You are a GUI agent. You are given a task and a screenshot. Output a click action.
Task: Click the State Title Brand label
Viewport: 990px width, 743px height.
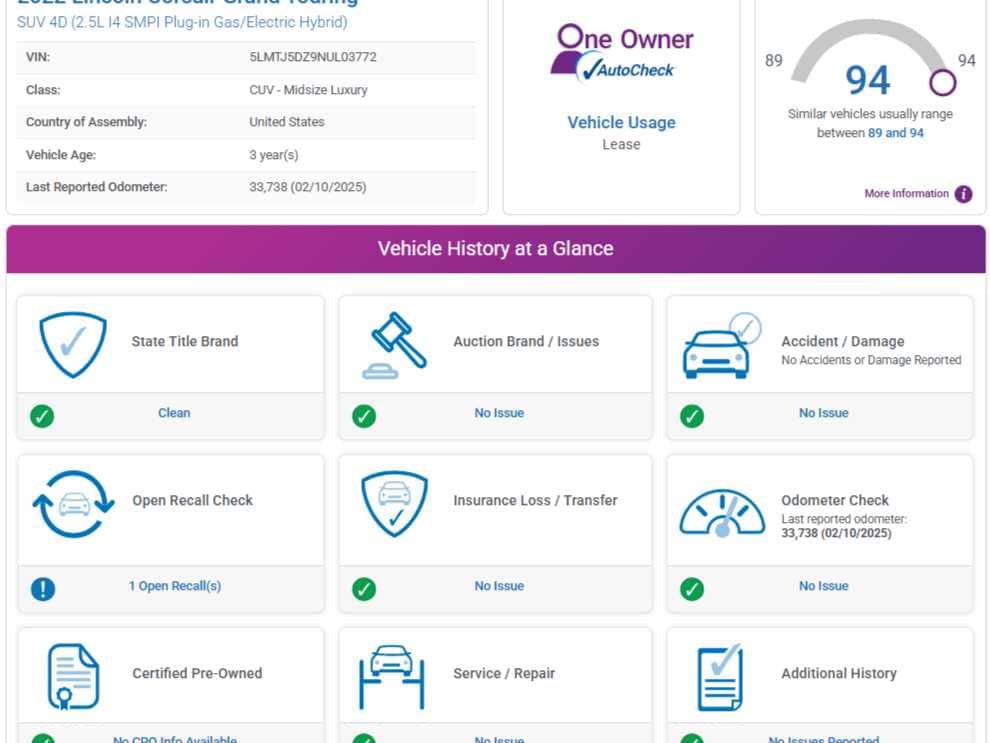tap(185, 342)
